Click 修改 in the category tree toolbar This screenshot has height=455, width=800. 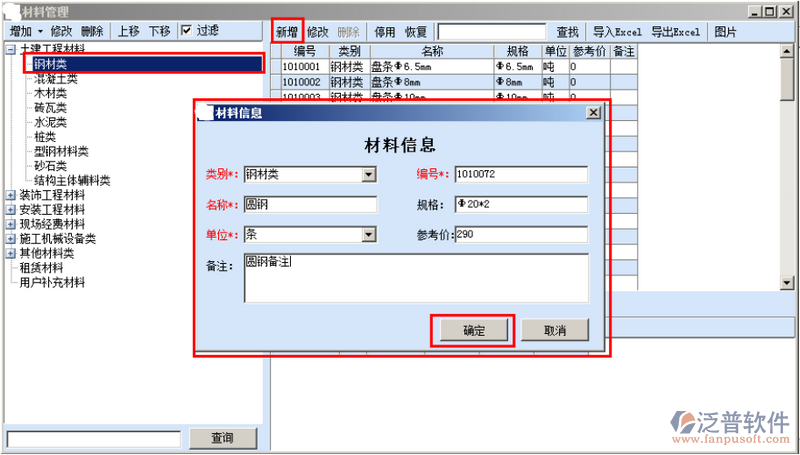pos(61,31)
